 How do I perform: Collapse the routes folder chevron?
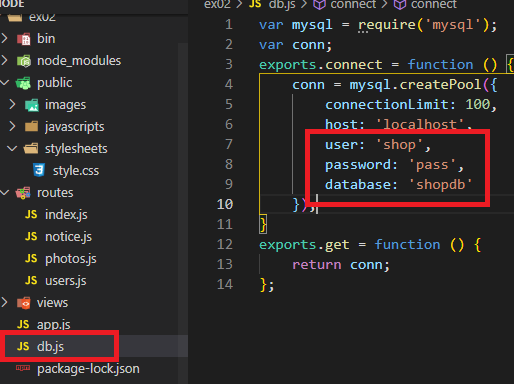coord(4,193)
